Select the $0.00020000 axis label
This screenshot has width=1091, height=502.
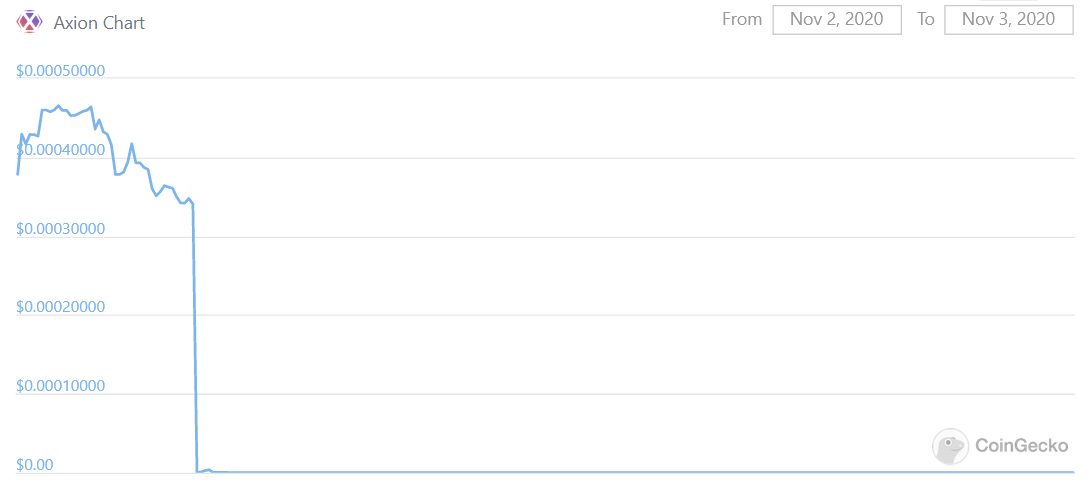[x=61, y=307]
